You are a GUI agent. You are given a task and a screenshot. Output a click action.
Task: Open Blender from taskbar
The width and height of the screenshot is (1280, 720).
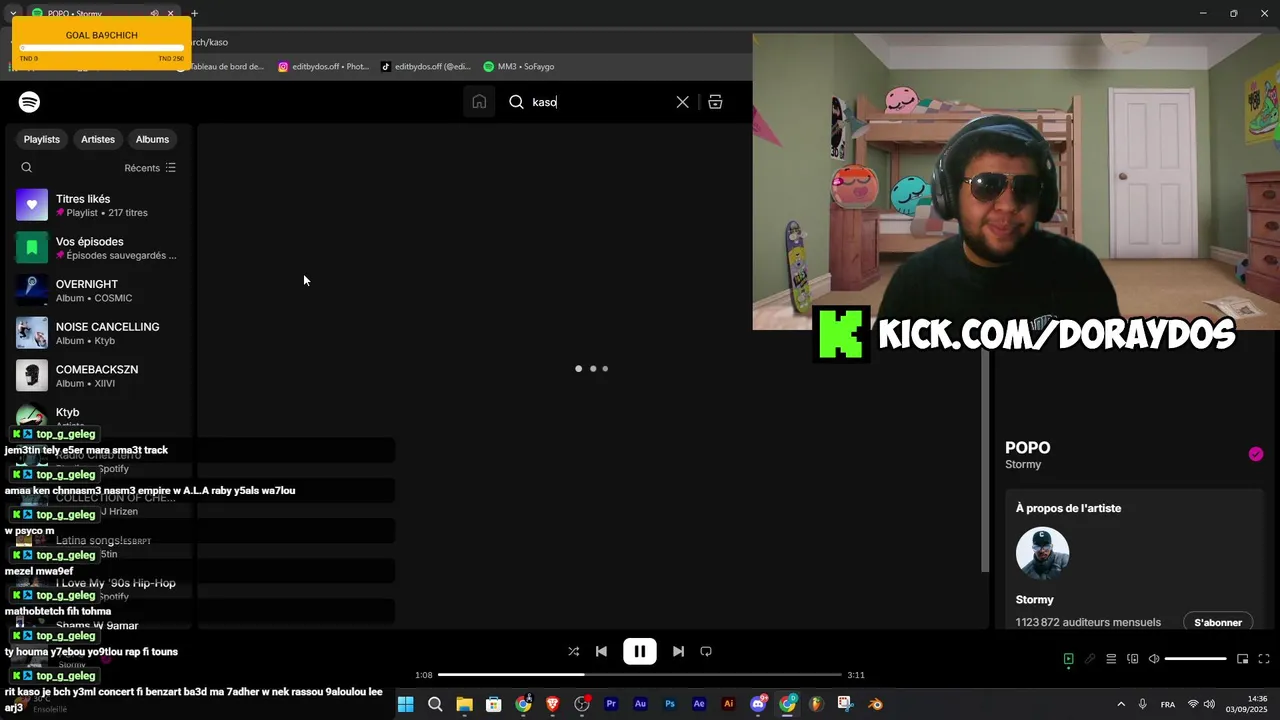[875, 704]
